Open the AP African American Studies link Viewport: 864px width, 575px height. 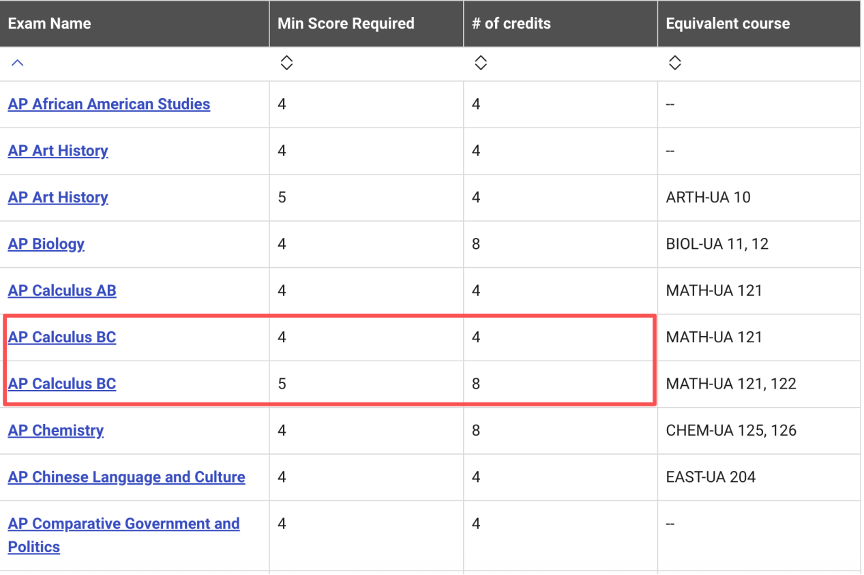click(109, 104)
